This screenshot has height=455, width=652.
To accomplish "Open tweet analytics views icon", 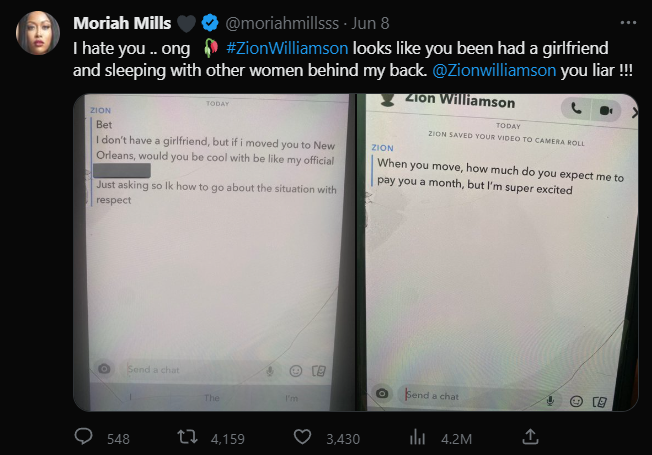I will pyautogui.click(x=419, y=437).
